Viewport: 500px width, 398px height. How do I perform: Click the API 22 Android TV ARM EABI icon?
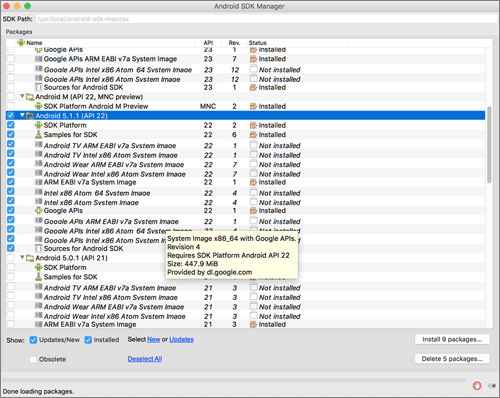(x=39, y=145)
